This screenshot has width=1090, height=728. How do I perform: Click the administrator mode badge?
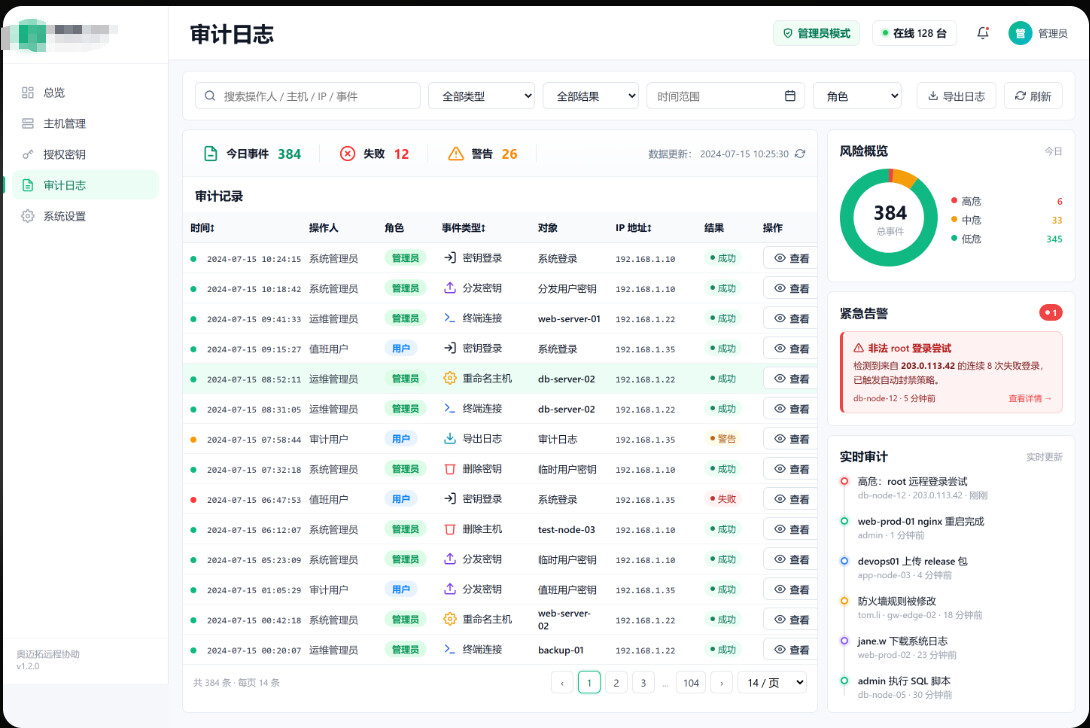click(x=816, y=33)
